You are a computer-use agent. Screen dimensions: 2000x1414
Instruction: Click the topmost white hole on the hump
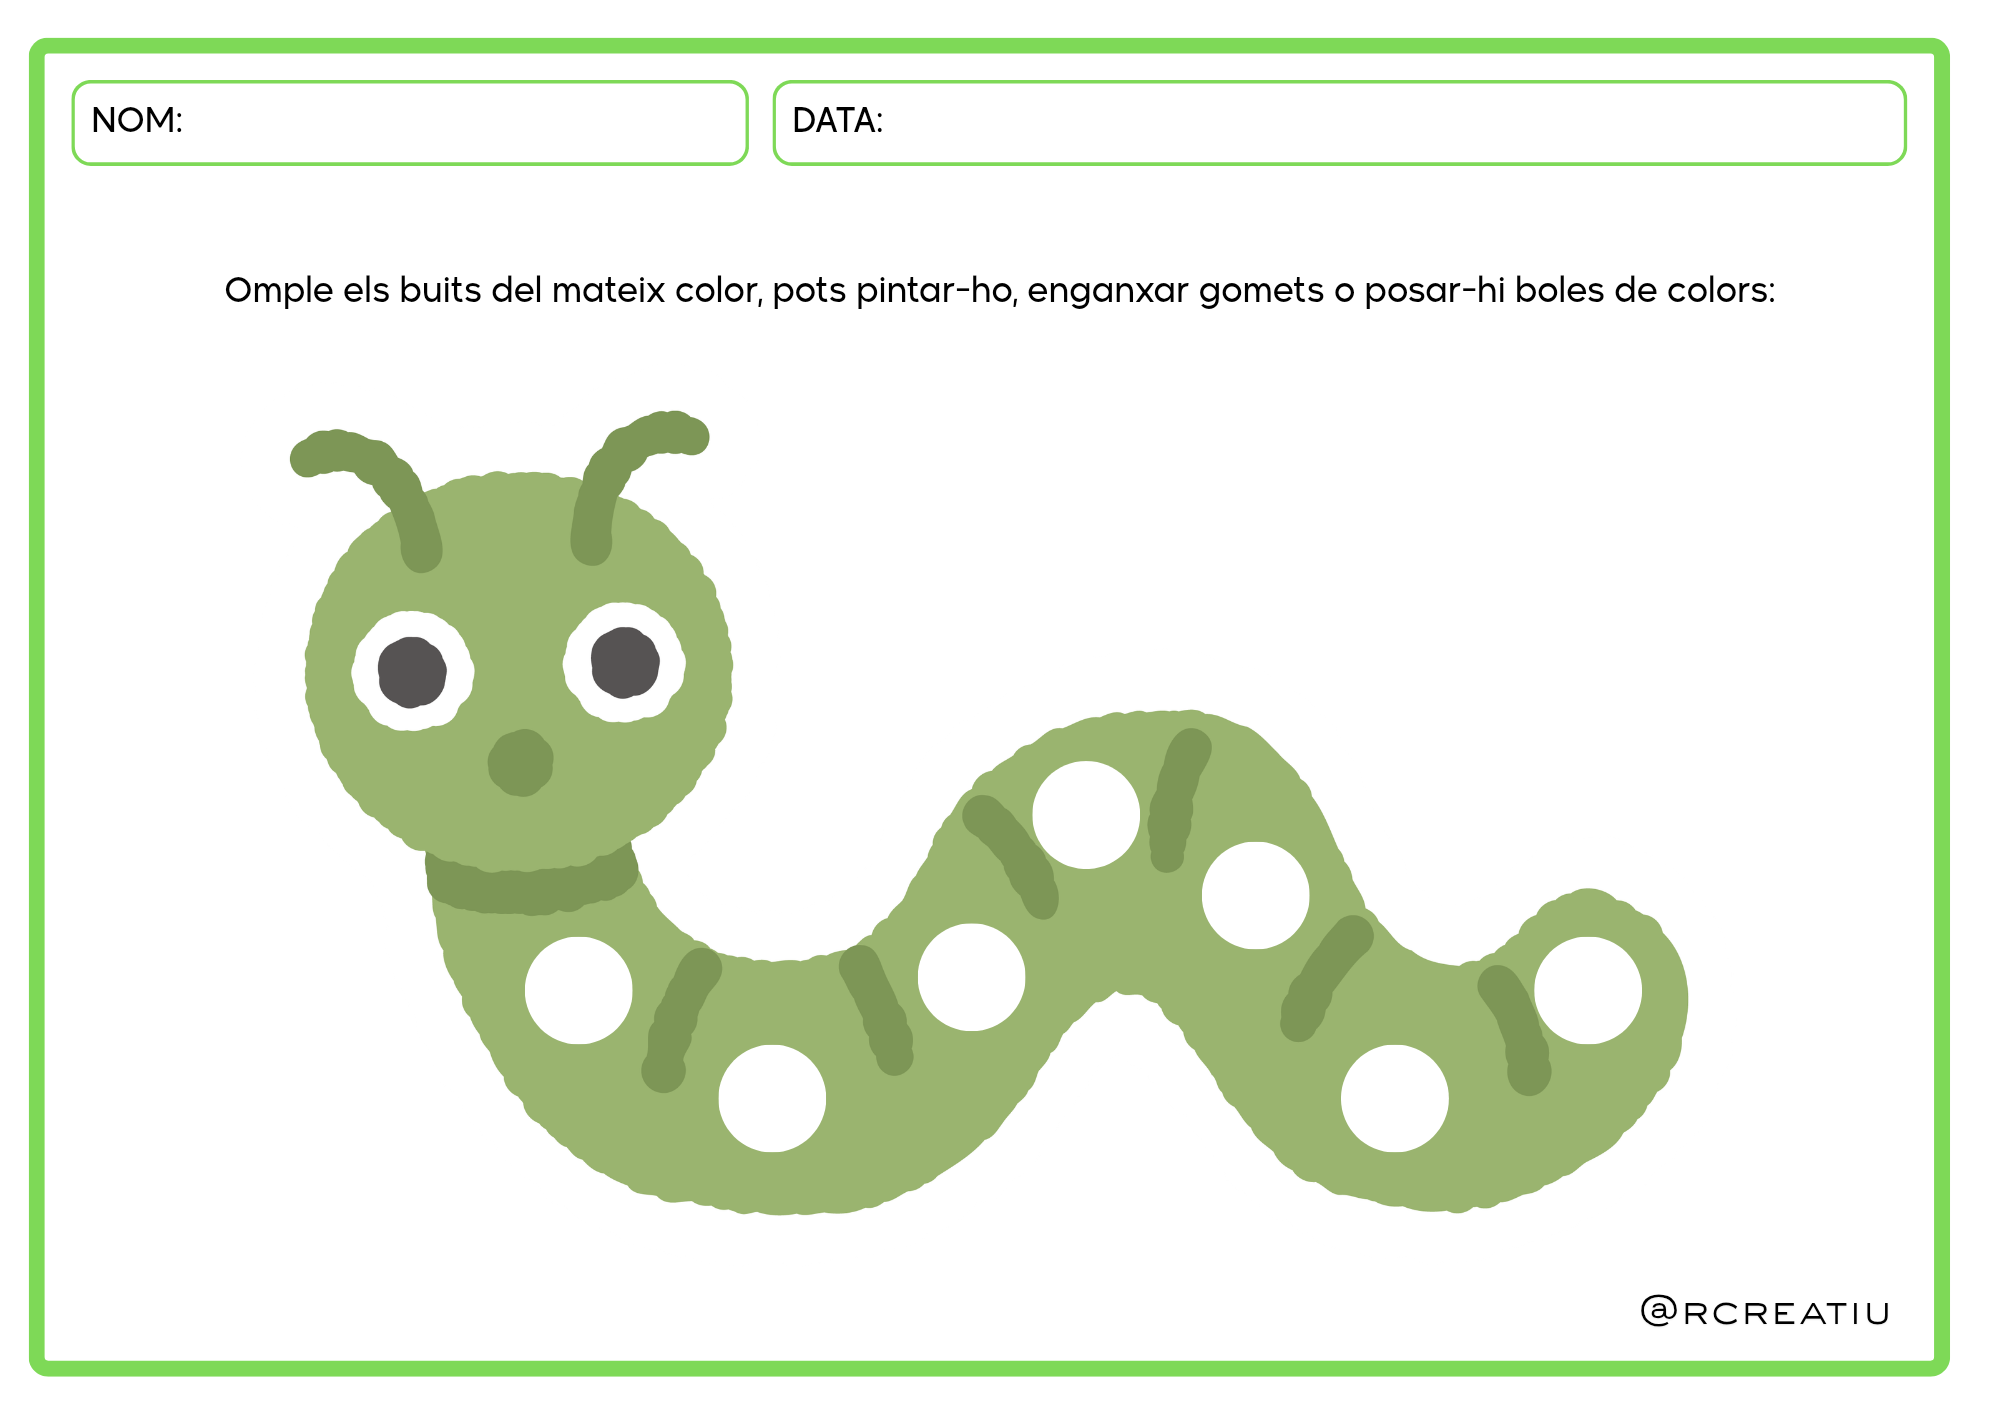point(1086,815)
